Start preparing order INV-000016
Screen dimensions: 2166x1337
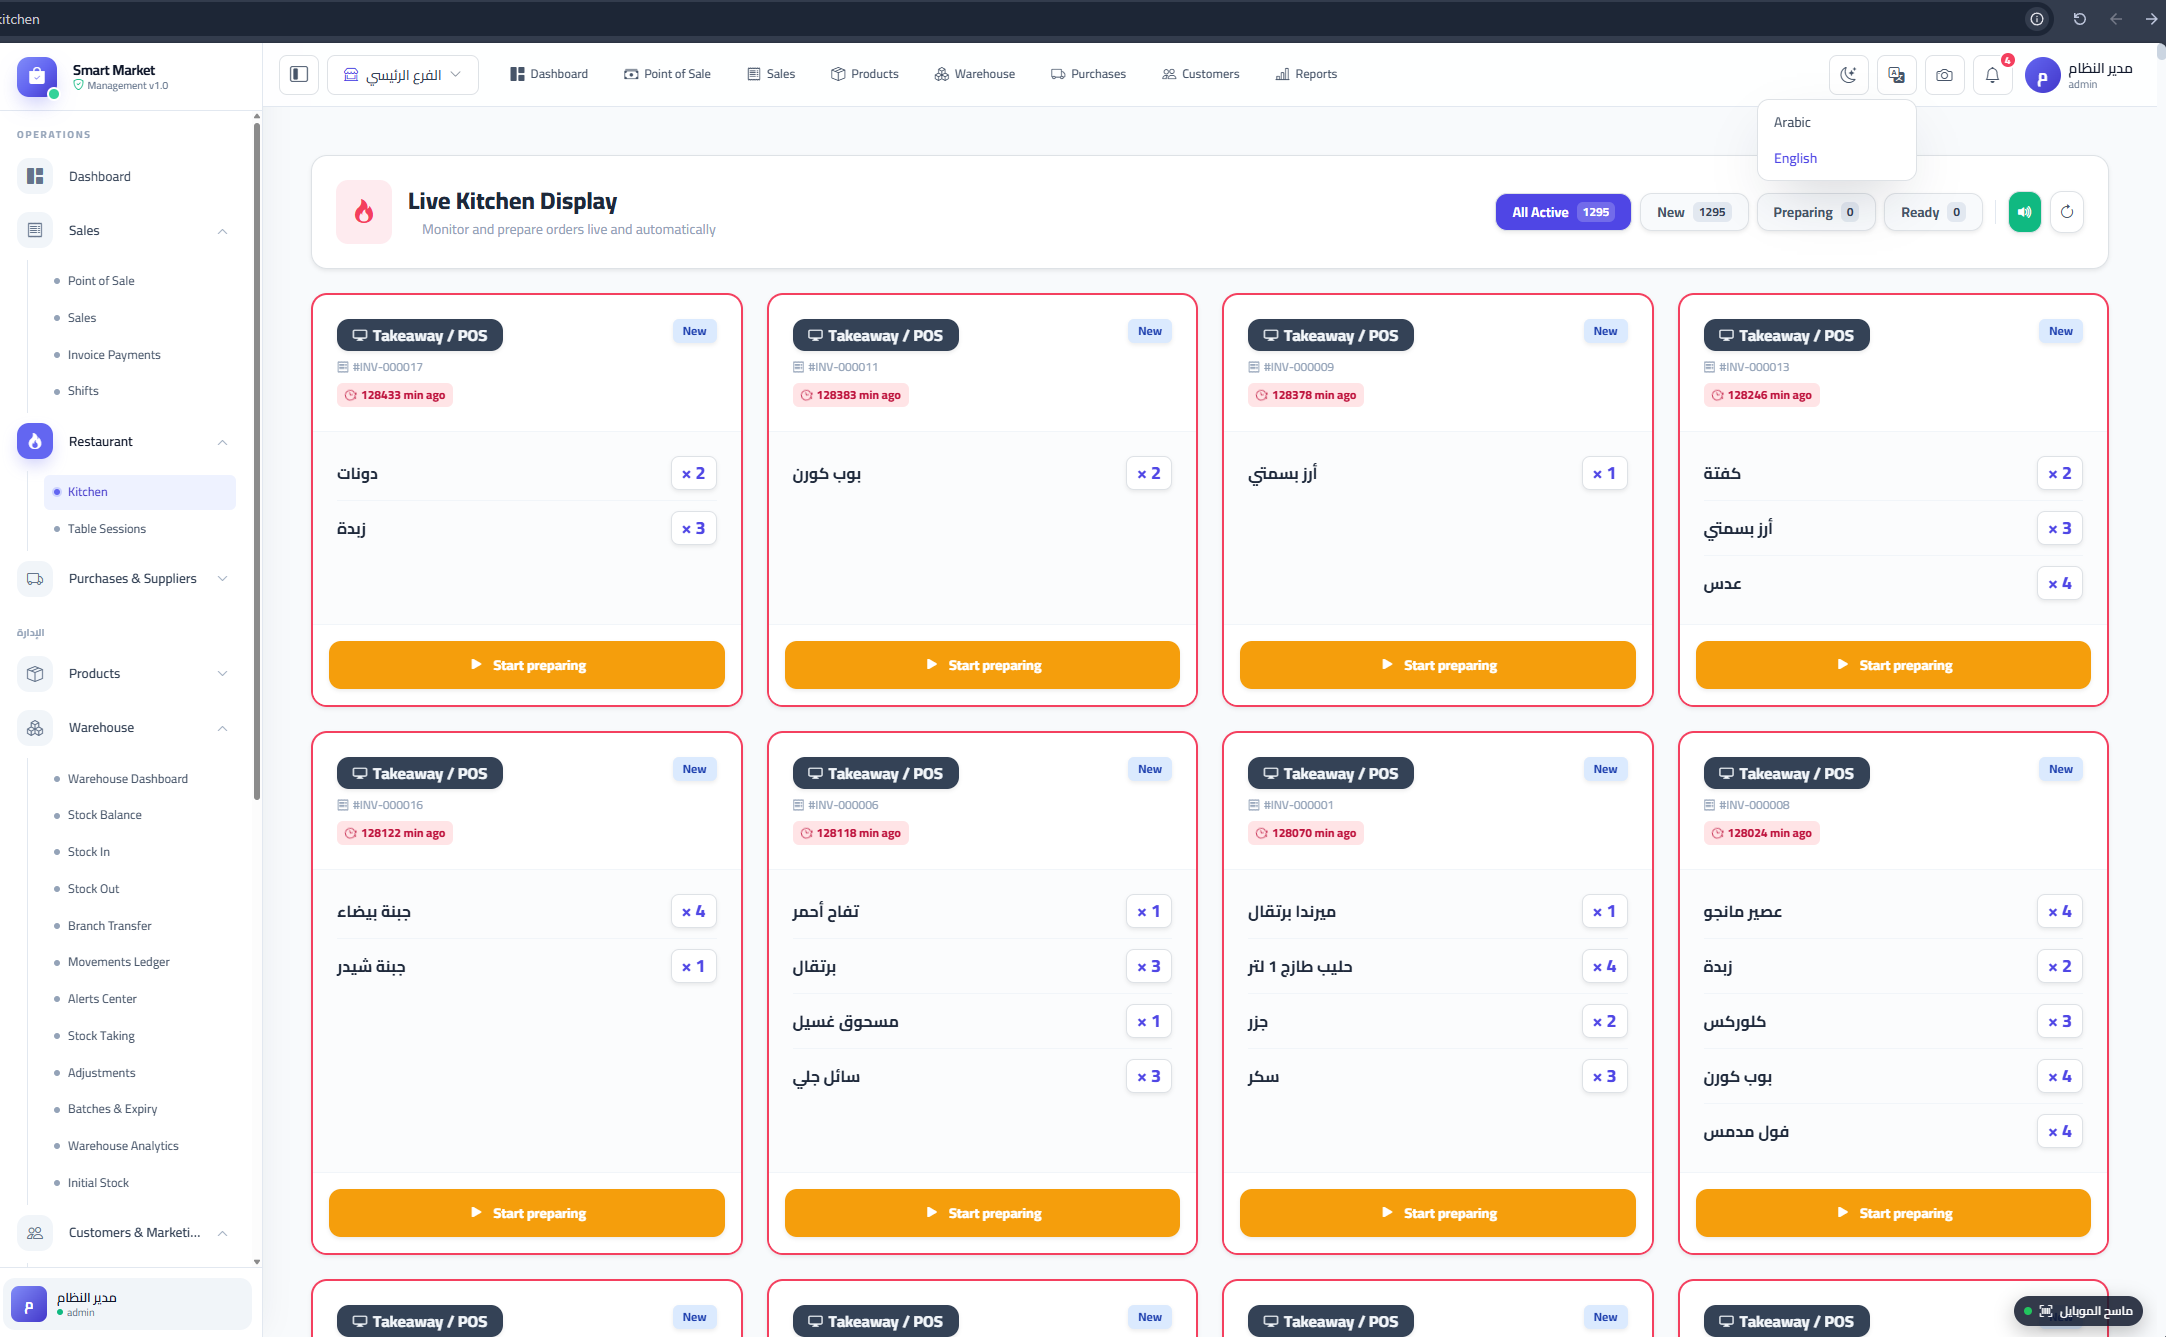(527, 1213)
